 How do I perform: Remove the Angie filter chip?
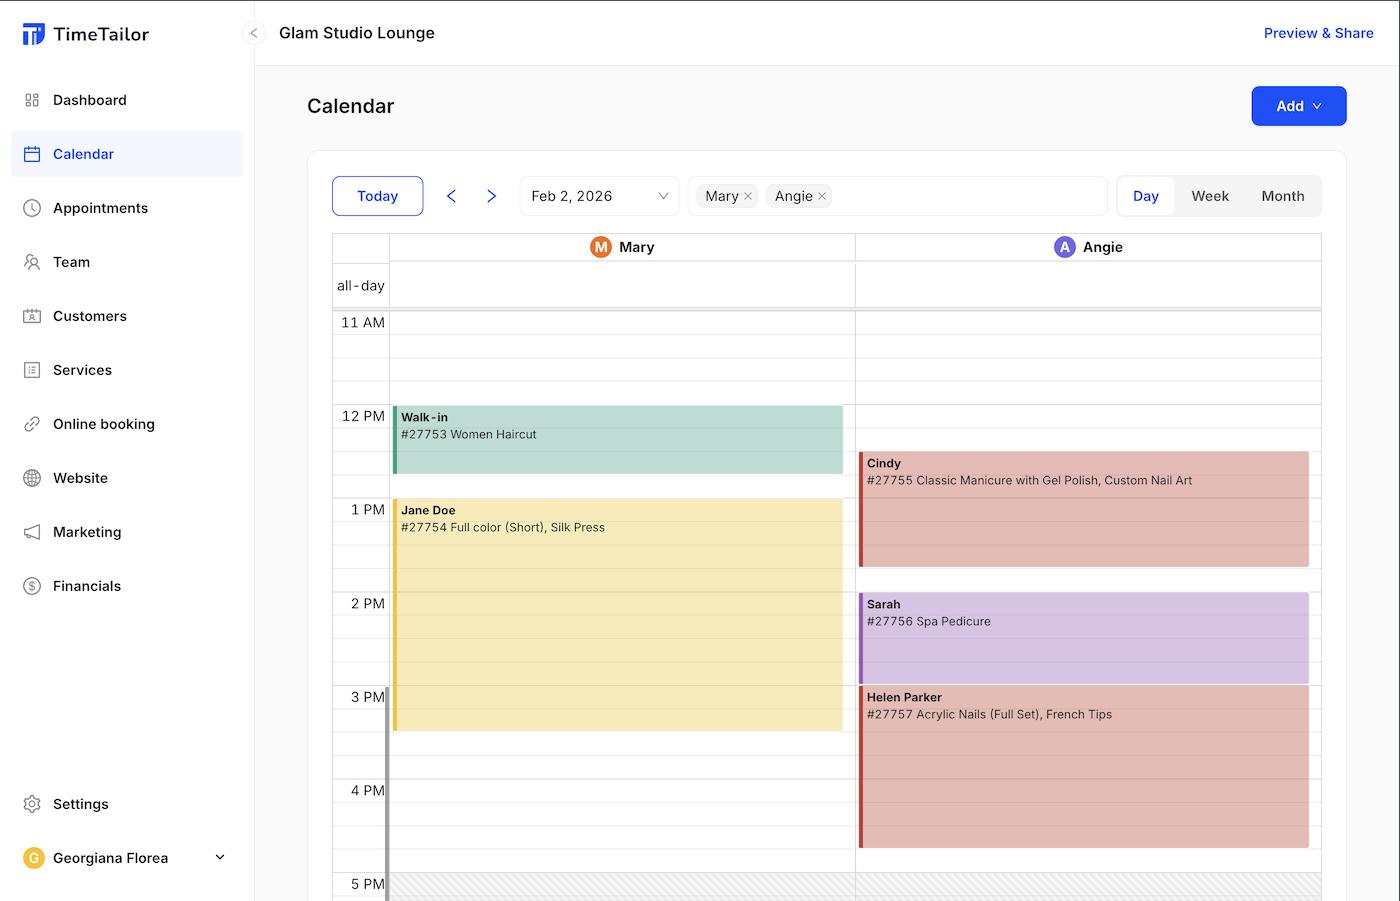[x=822, y=196]
